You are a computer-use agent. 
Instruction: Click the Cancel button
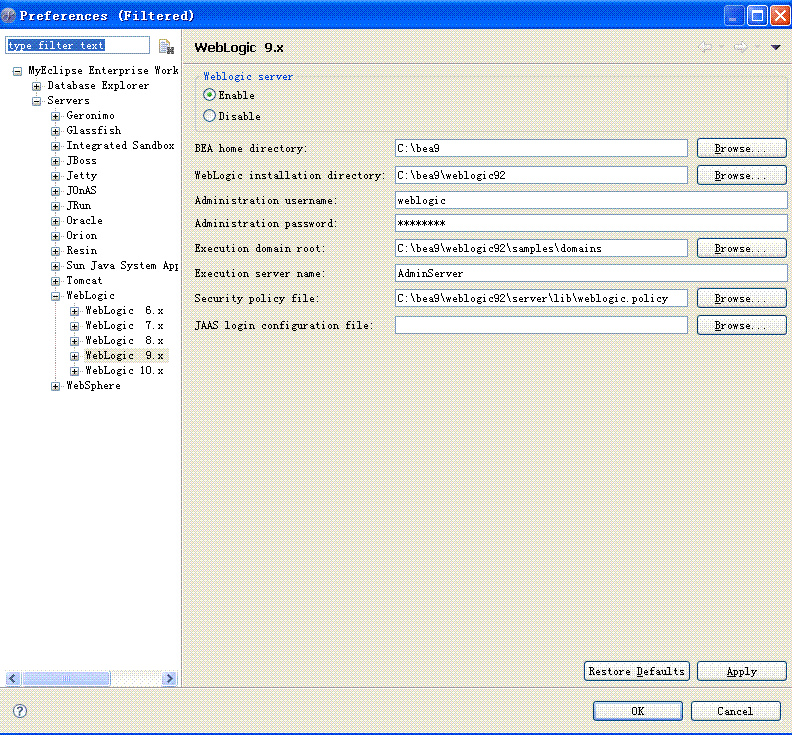(735, 711)
